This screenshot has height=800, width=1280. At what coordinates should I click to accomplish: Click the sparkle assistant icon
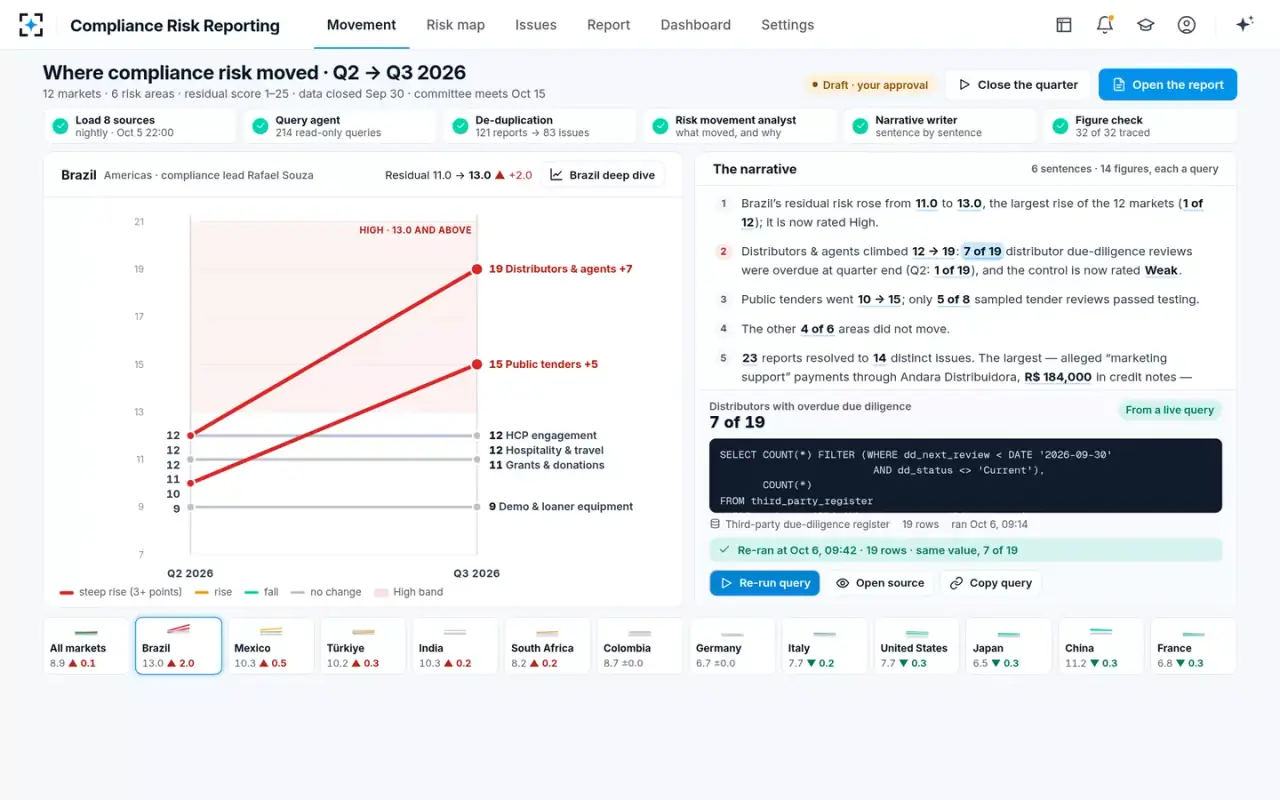point(1244,25)
